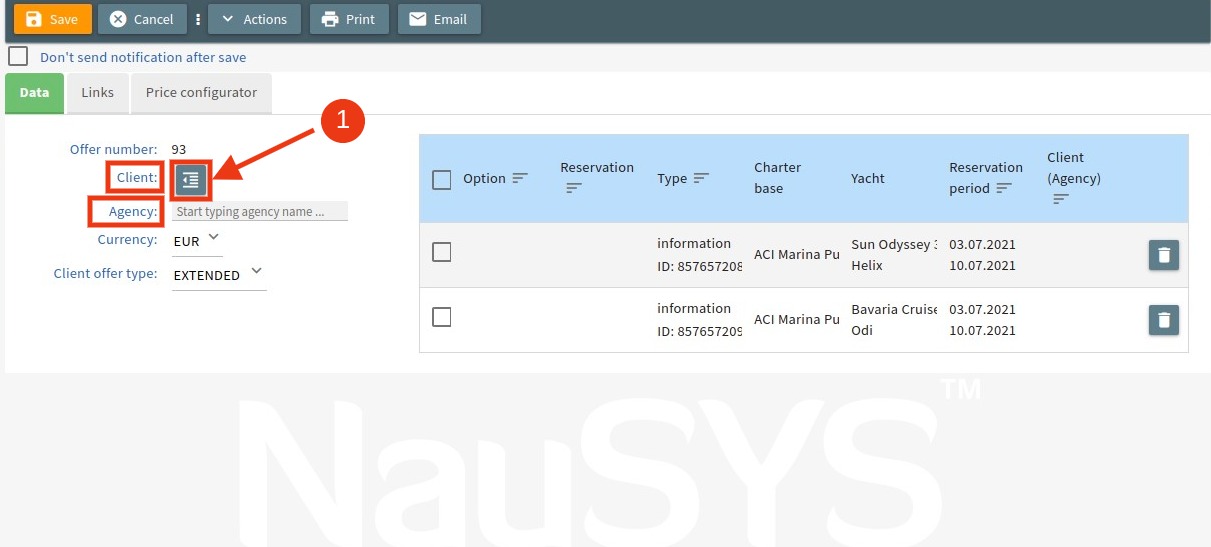Open the Currency EUR dropdown
Screen dimensions: 1211x547
click(x=197, y=240)
